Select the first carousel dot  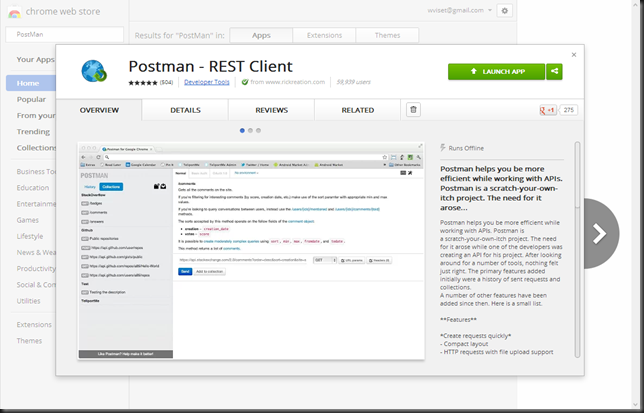click(x=242, y=131)
